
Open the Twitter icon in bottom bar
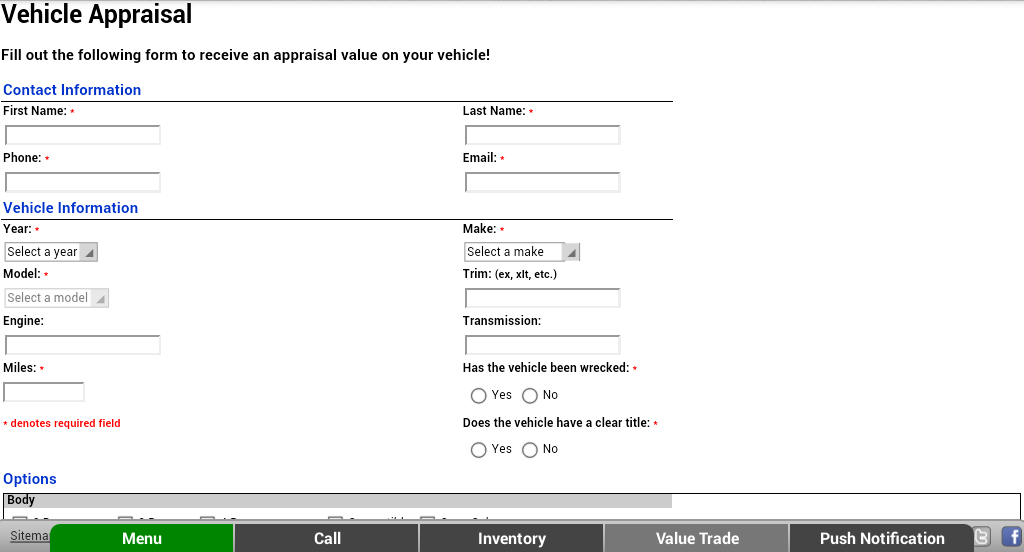982,537
